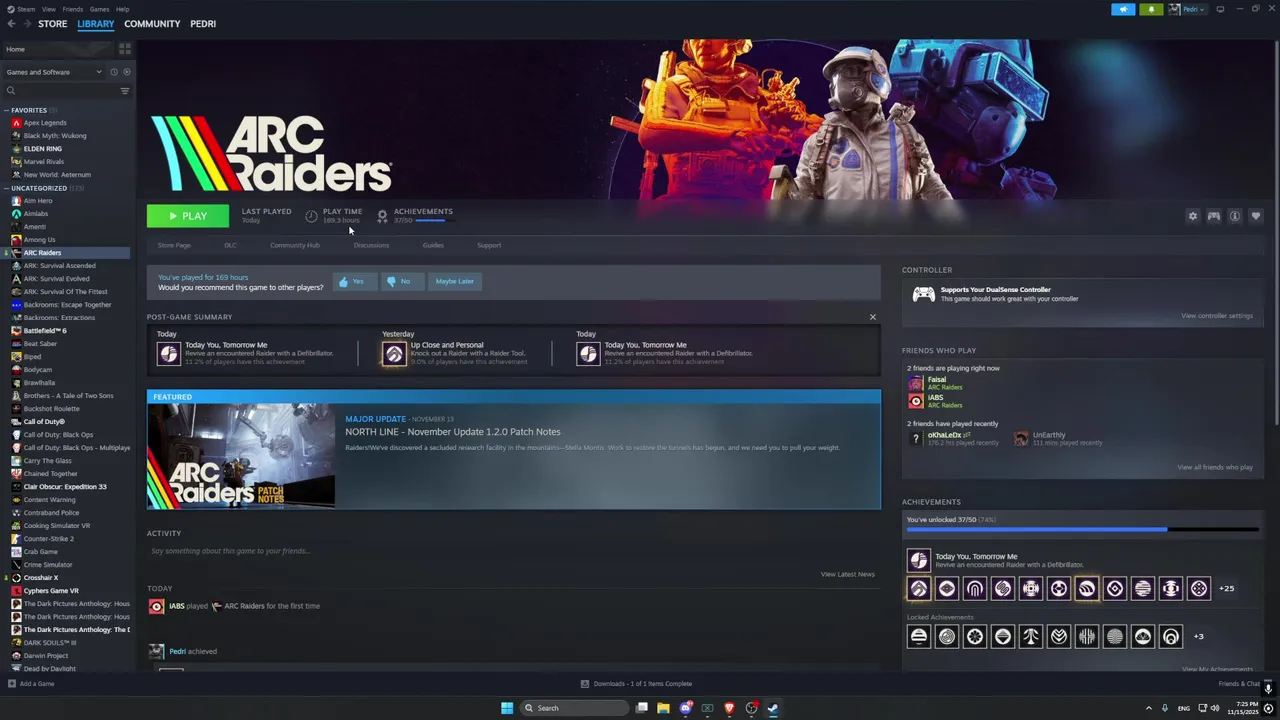
Task: Collapse the Favorites category
Action: point(7,110)
